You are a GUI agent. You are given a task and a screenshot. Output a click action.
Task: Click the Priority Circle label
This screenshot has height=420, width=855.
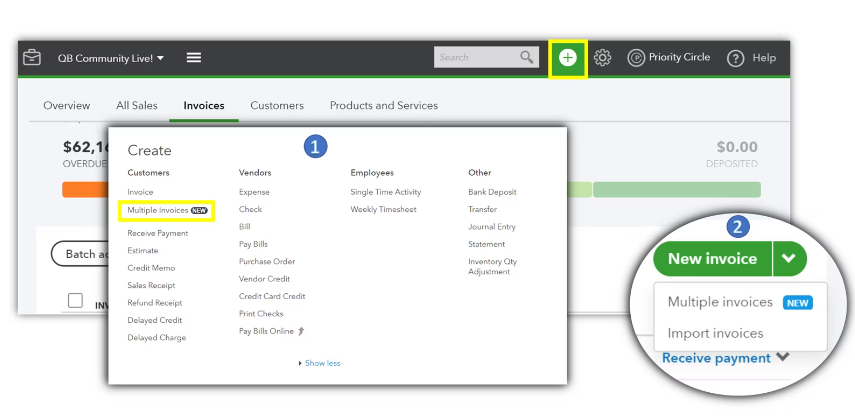tap(679, 57)
